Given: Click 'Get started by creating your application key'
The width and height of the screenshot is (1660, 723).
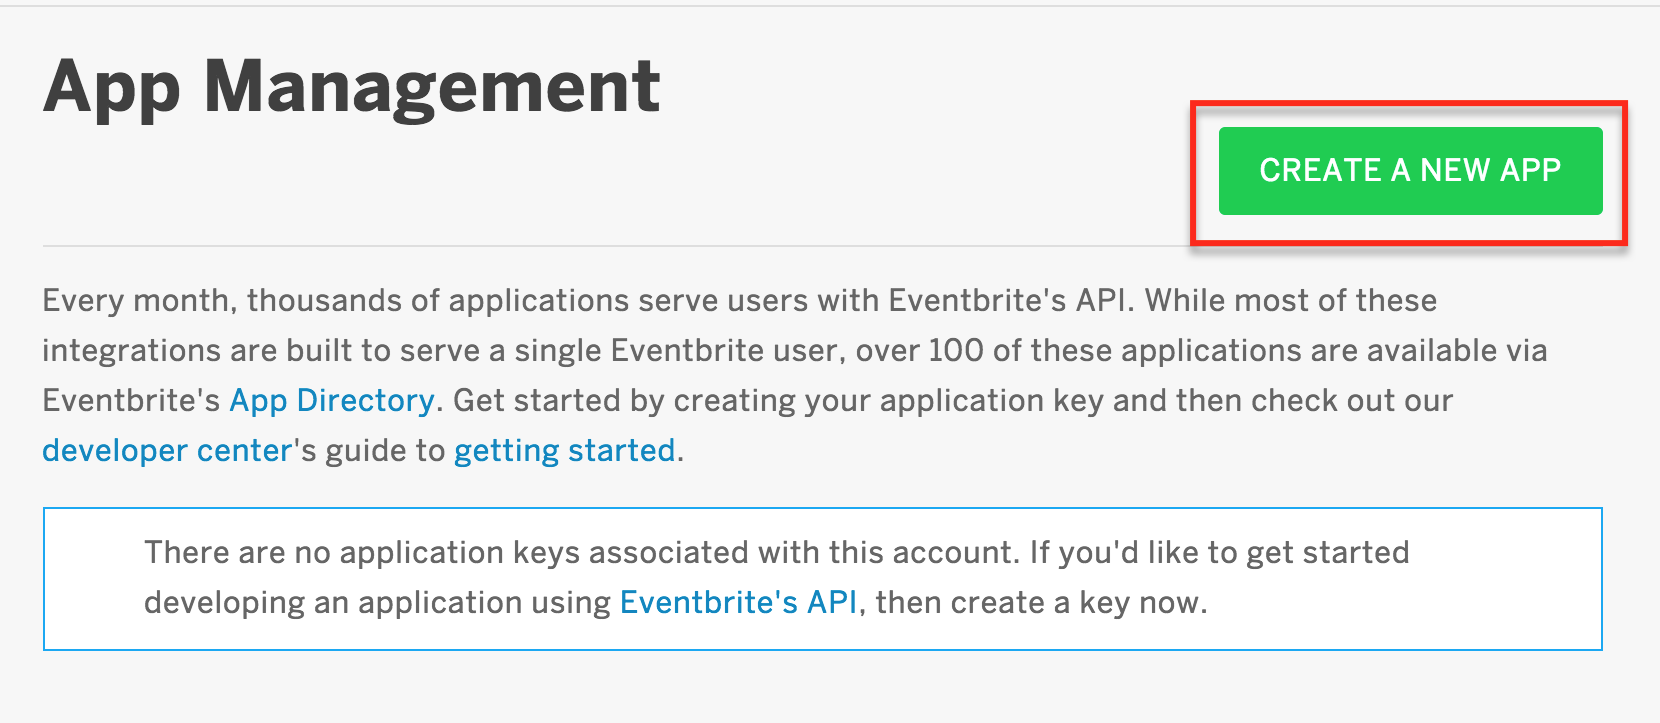Looking at the screenshot, I should click(778, 401).
